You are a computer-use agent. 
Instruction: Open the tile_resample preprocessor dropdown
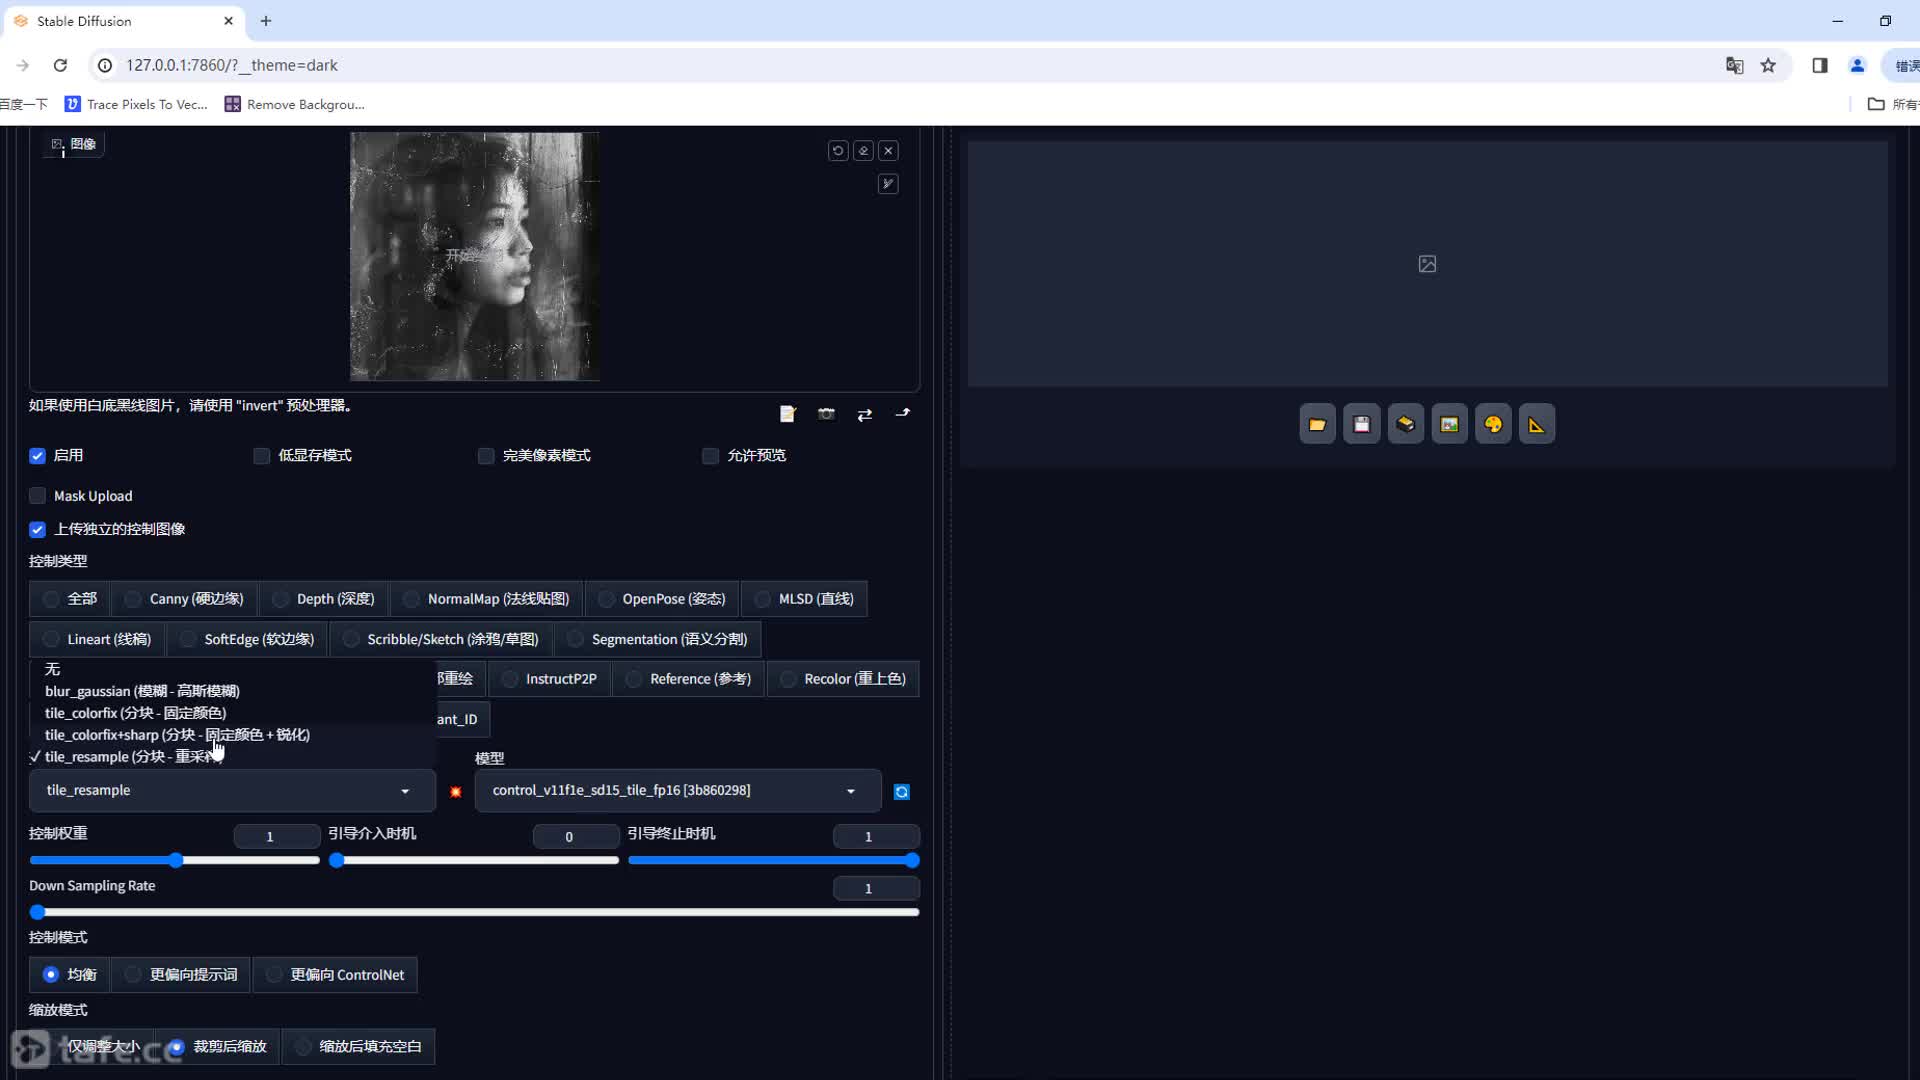click(232, 791)
